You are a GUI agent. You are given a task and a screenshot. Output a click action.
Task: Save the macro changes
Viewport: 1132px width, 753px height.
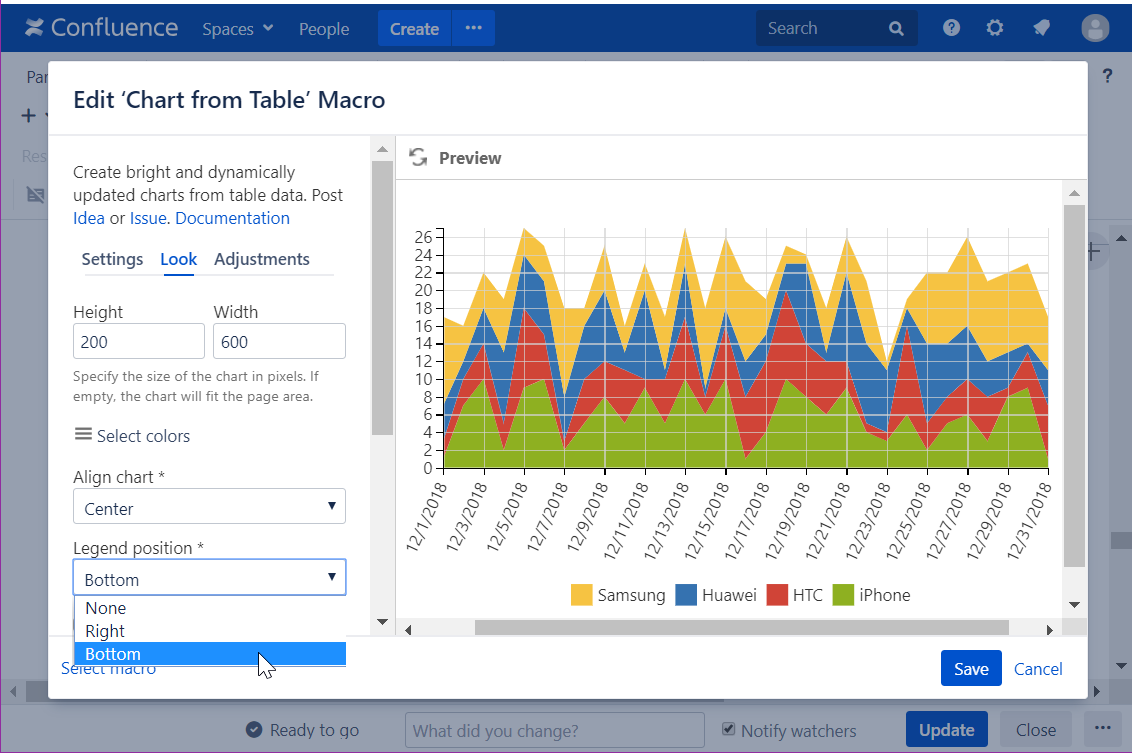click(970, 669)
